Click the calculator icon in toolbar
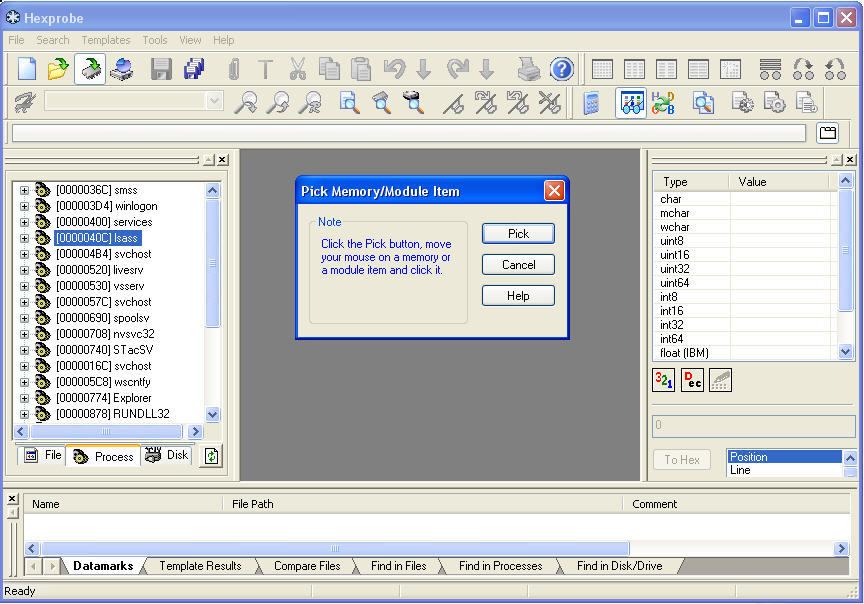Viewport: 864px width, 604px height. [591, 103]
